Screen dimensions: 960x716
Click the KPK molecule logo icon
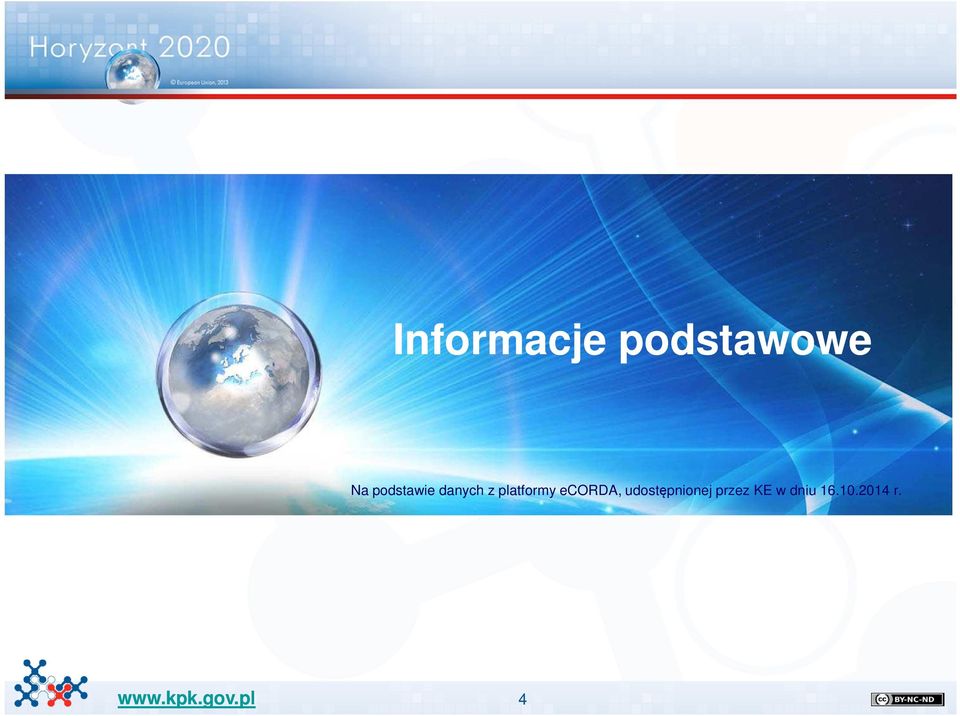[x=51, y=683]
